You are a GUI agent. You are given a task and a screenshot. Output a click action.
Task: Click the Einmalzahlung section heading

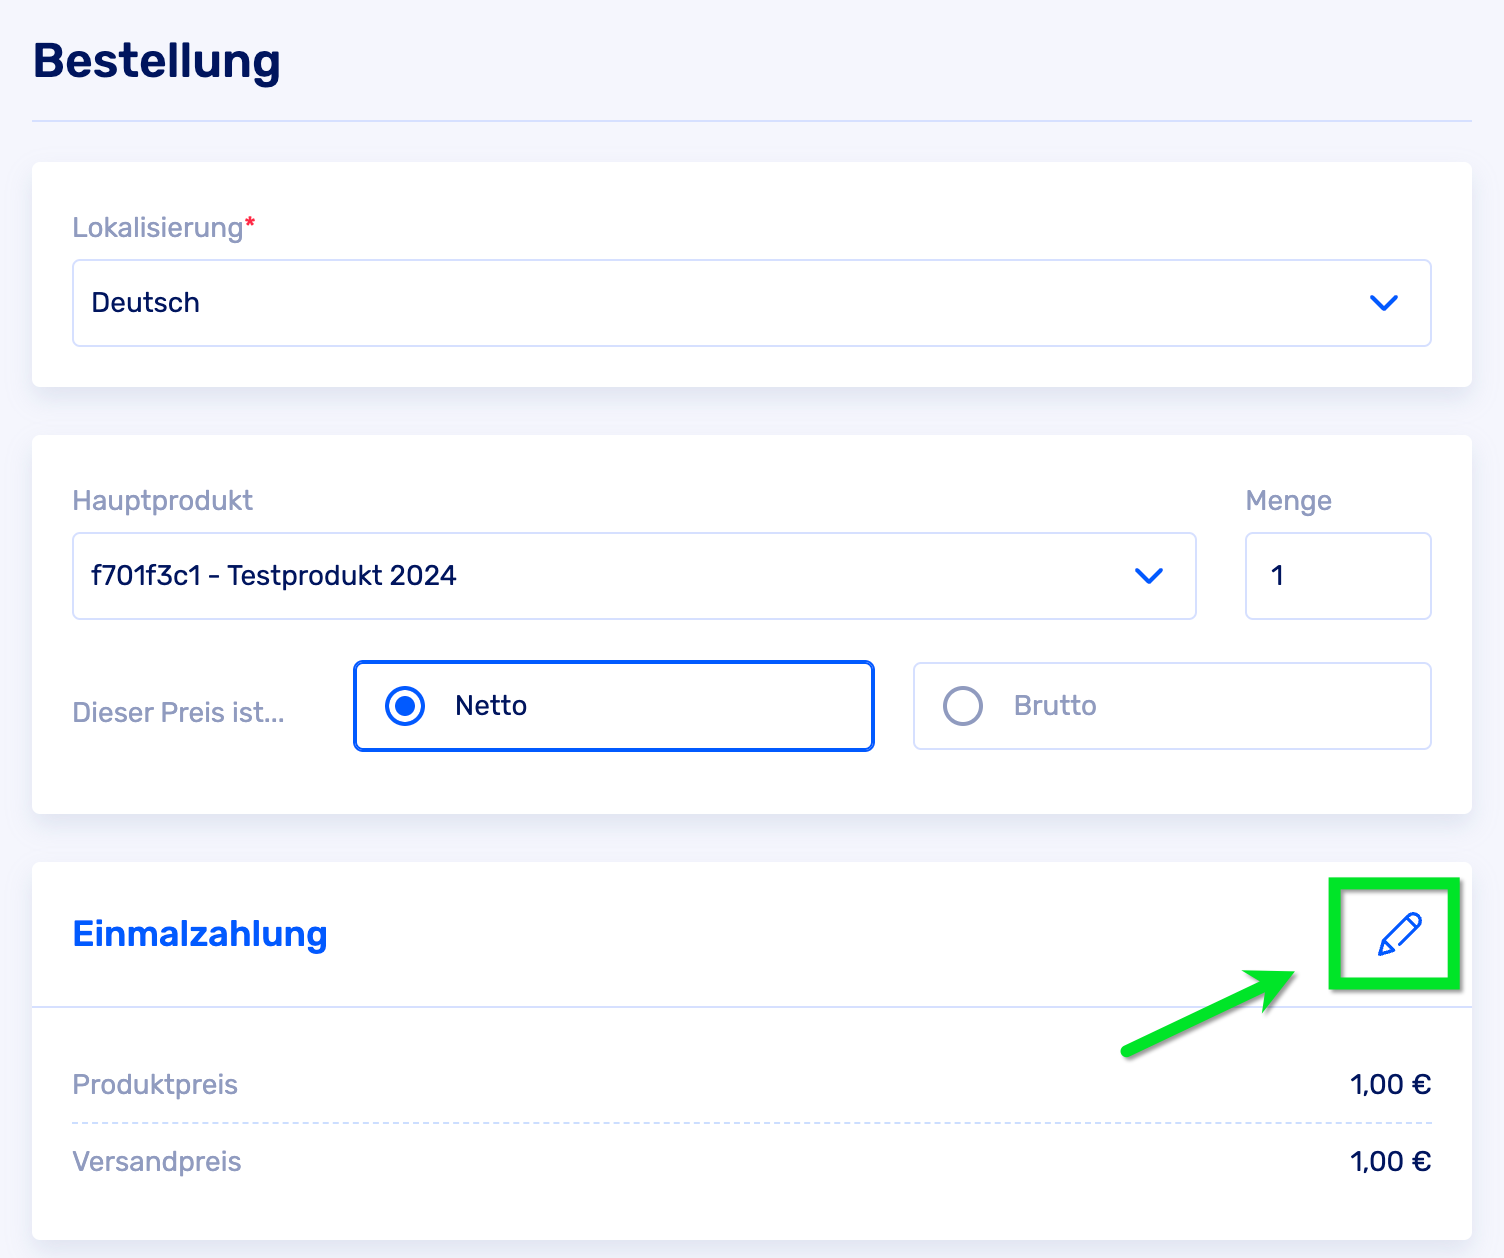[x=200, y=934]
